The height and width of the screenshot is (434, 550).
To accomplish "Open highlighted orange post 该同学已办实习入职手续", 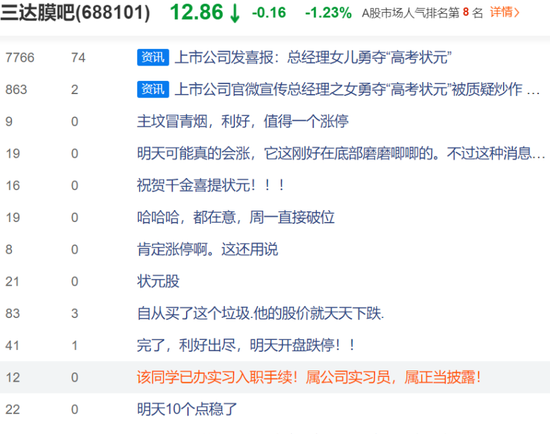I will 309,377.
